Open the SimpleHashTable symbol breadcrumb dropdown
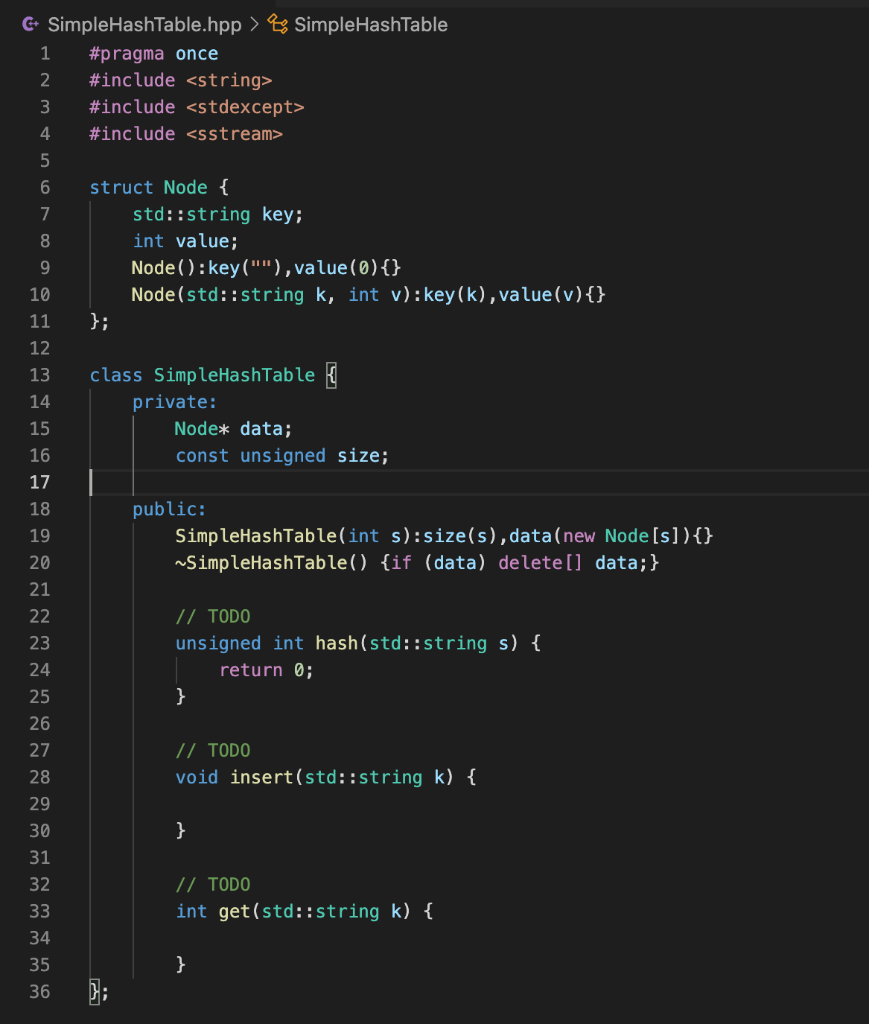This screenshot has height=1024, width=869. [370, 24]
